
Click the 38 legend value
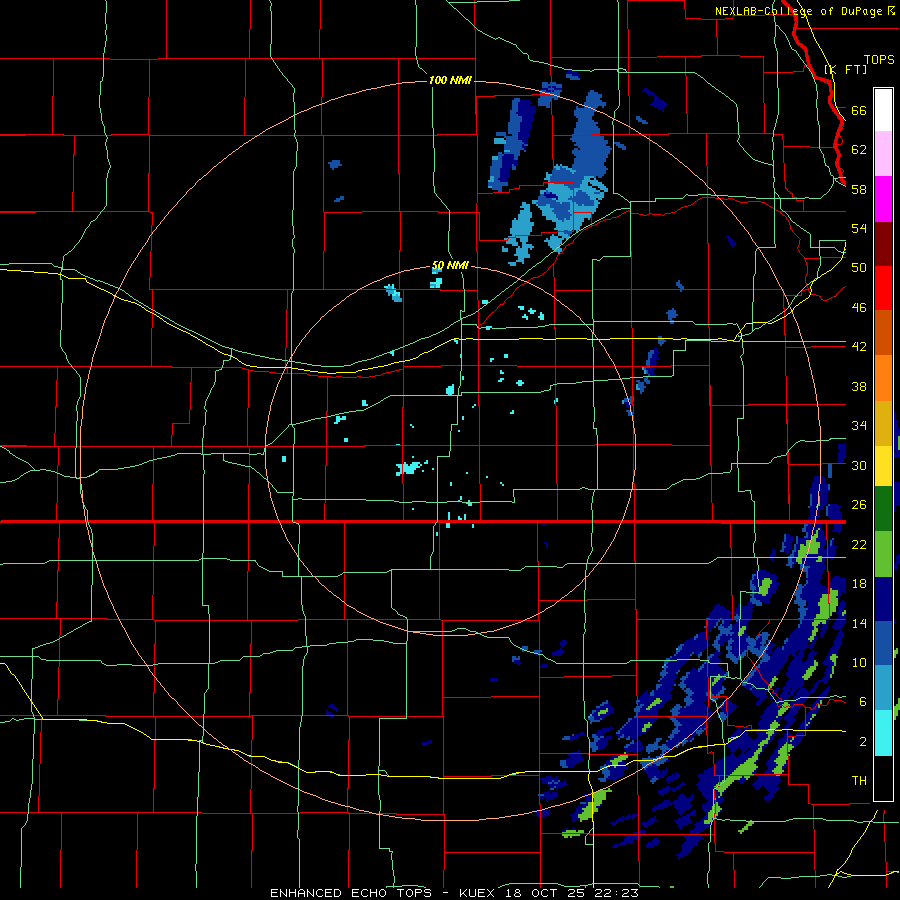859,386
